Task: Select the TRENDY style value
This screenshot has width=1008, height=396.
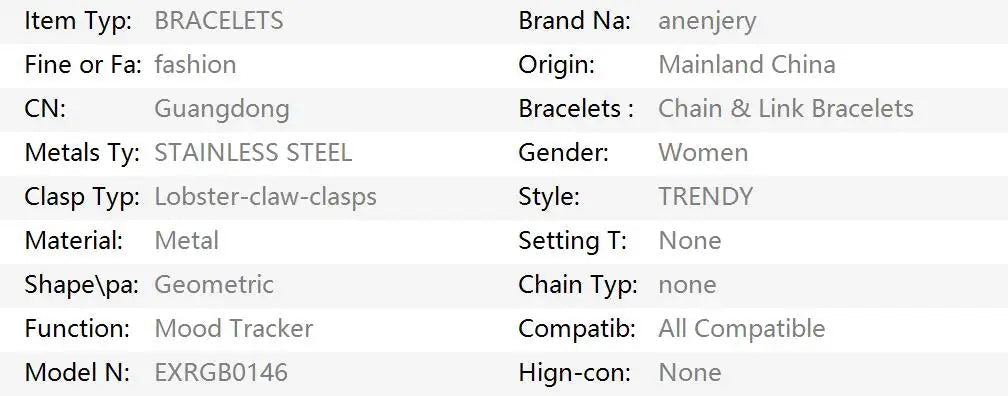Action: point(705,196)
